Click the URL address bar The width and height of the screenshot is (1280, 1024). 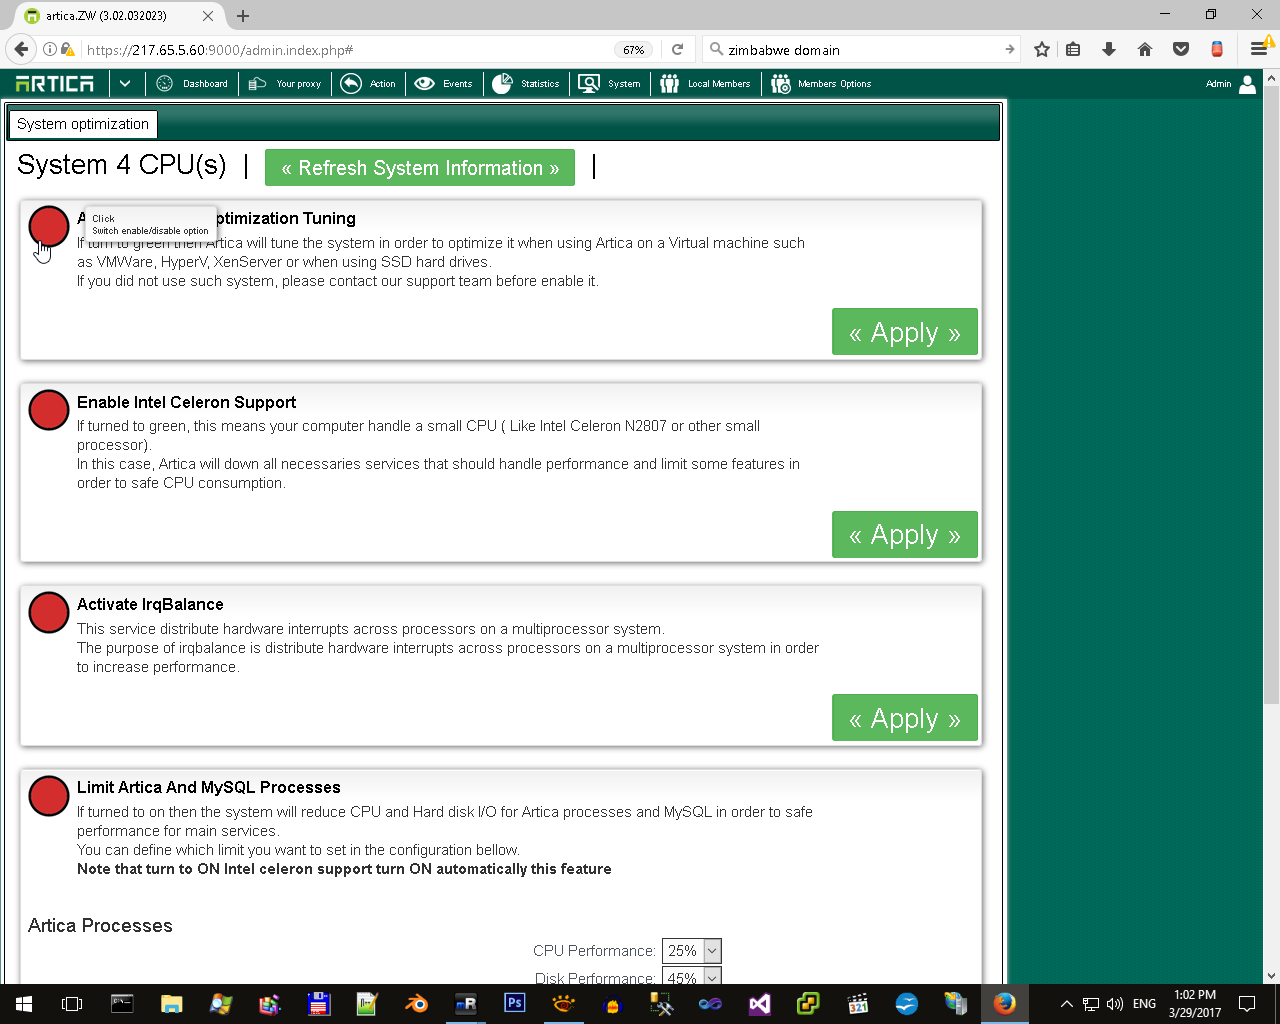point(345,49)
